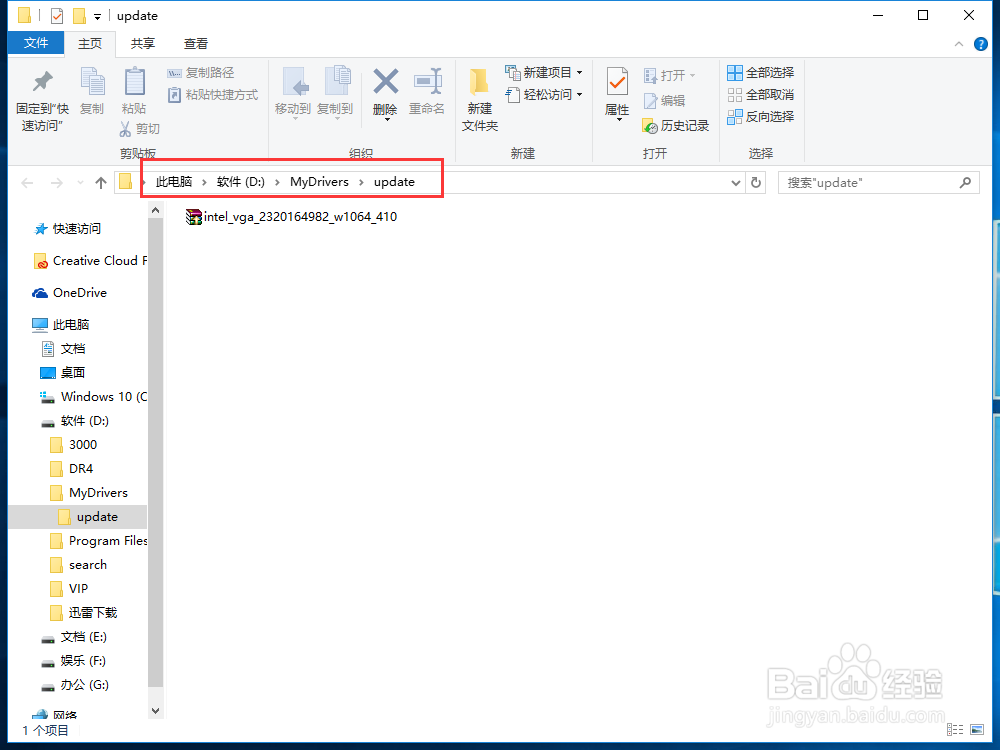
Task: Click the search update field
Action: click(879, 183)
